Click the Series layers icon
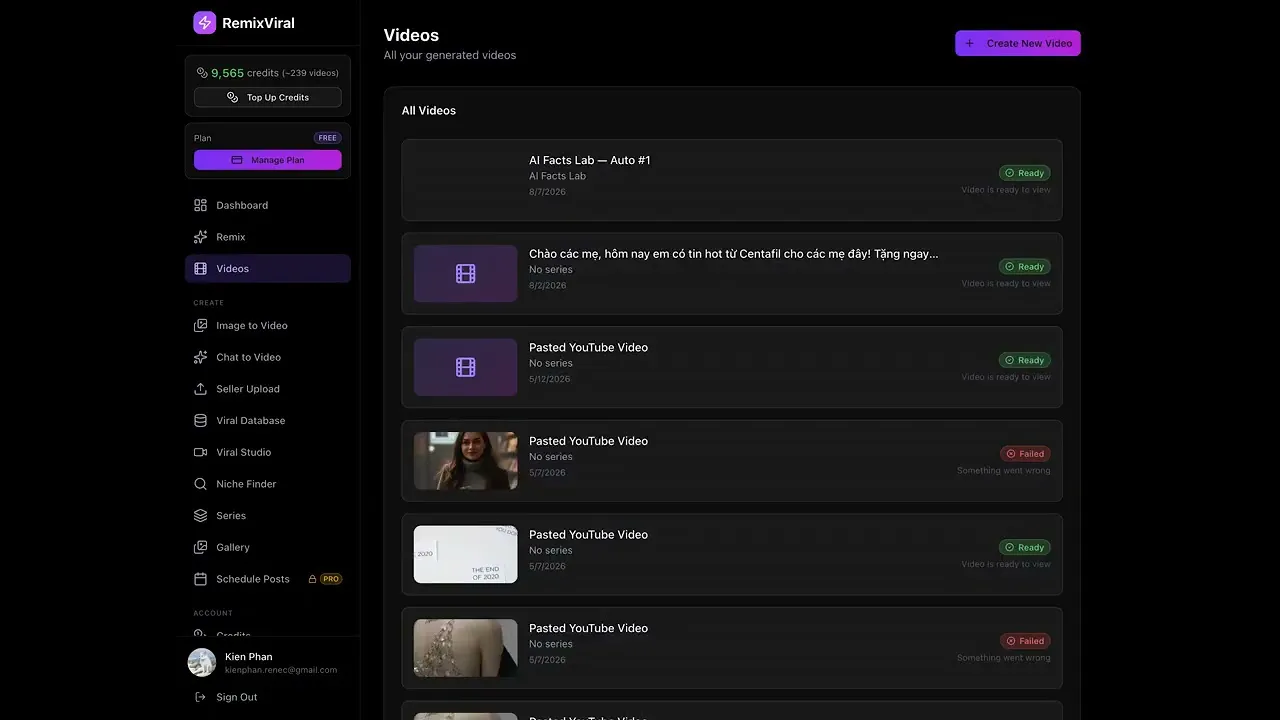Viewport: 1280px width, 720px height. (x=200, y=516)
